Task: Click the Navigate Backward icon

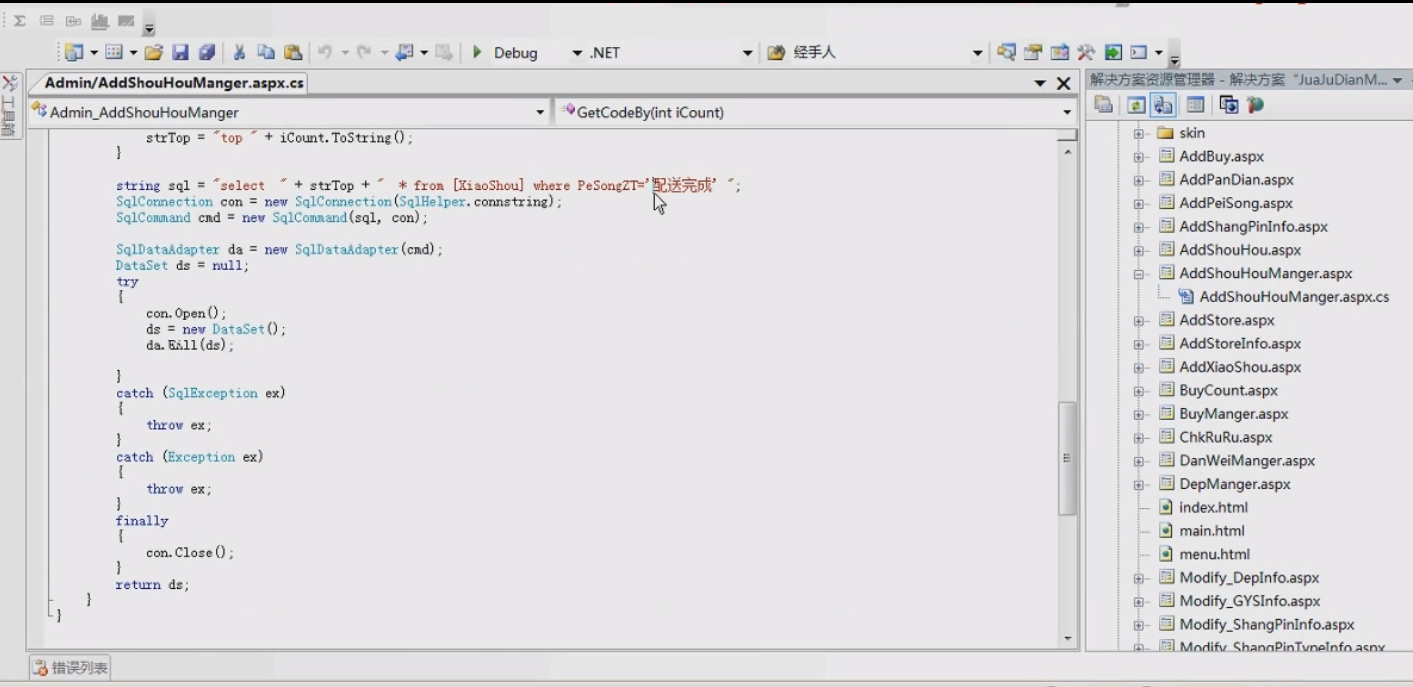Action: tap(405, 53)
